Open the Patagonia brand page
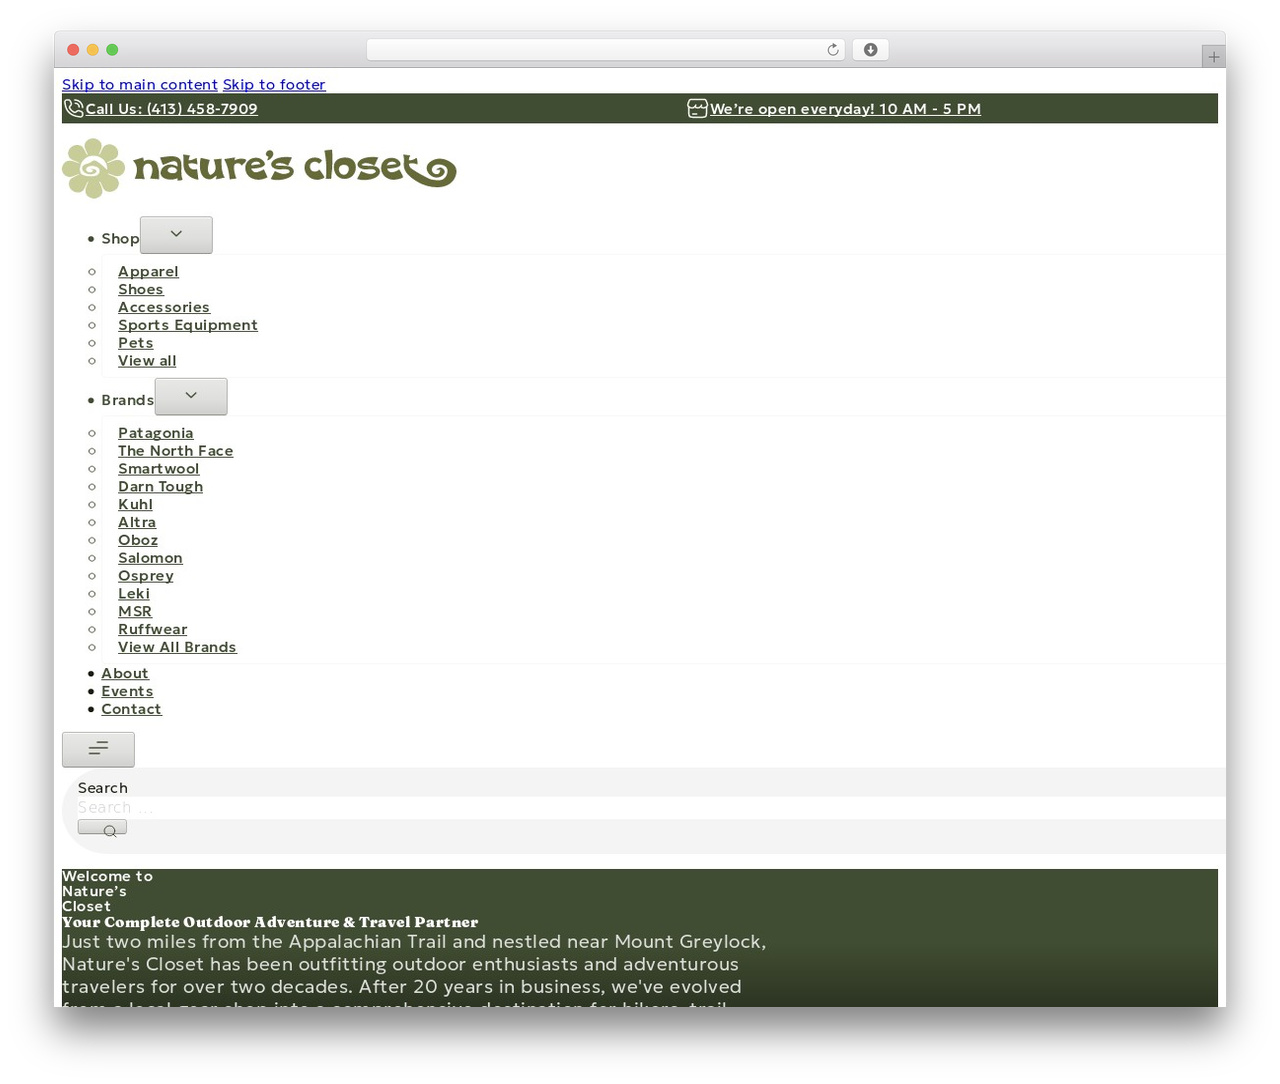 pos(156,433)
